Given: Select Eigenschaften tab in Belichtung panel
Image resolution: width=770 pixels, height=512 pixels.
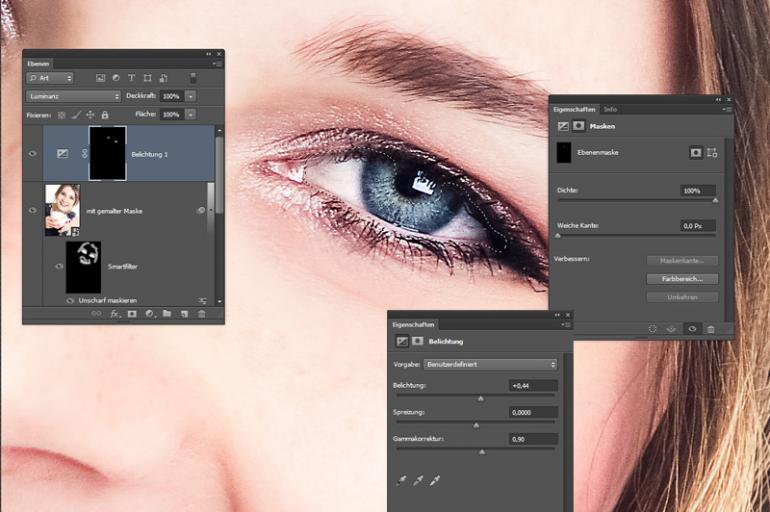Looking at the screenshot, I should coord(413,324).
